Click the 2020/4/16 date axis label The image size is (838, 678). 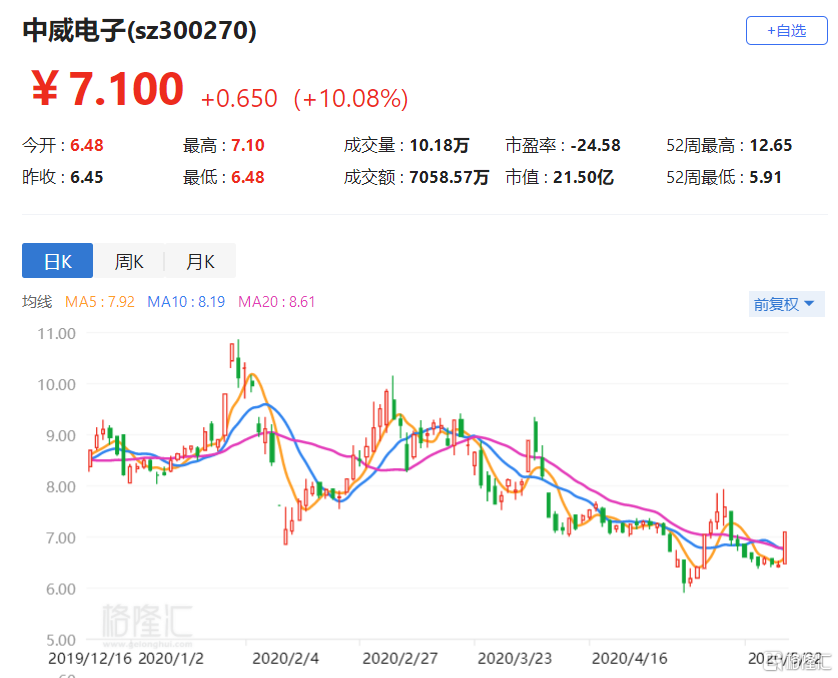[630, 658]
